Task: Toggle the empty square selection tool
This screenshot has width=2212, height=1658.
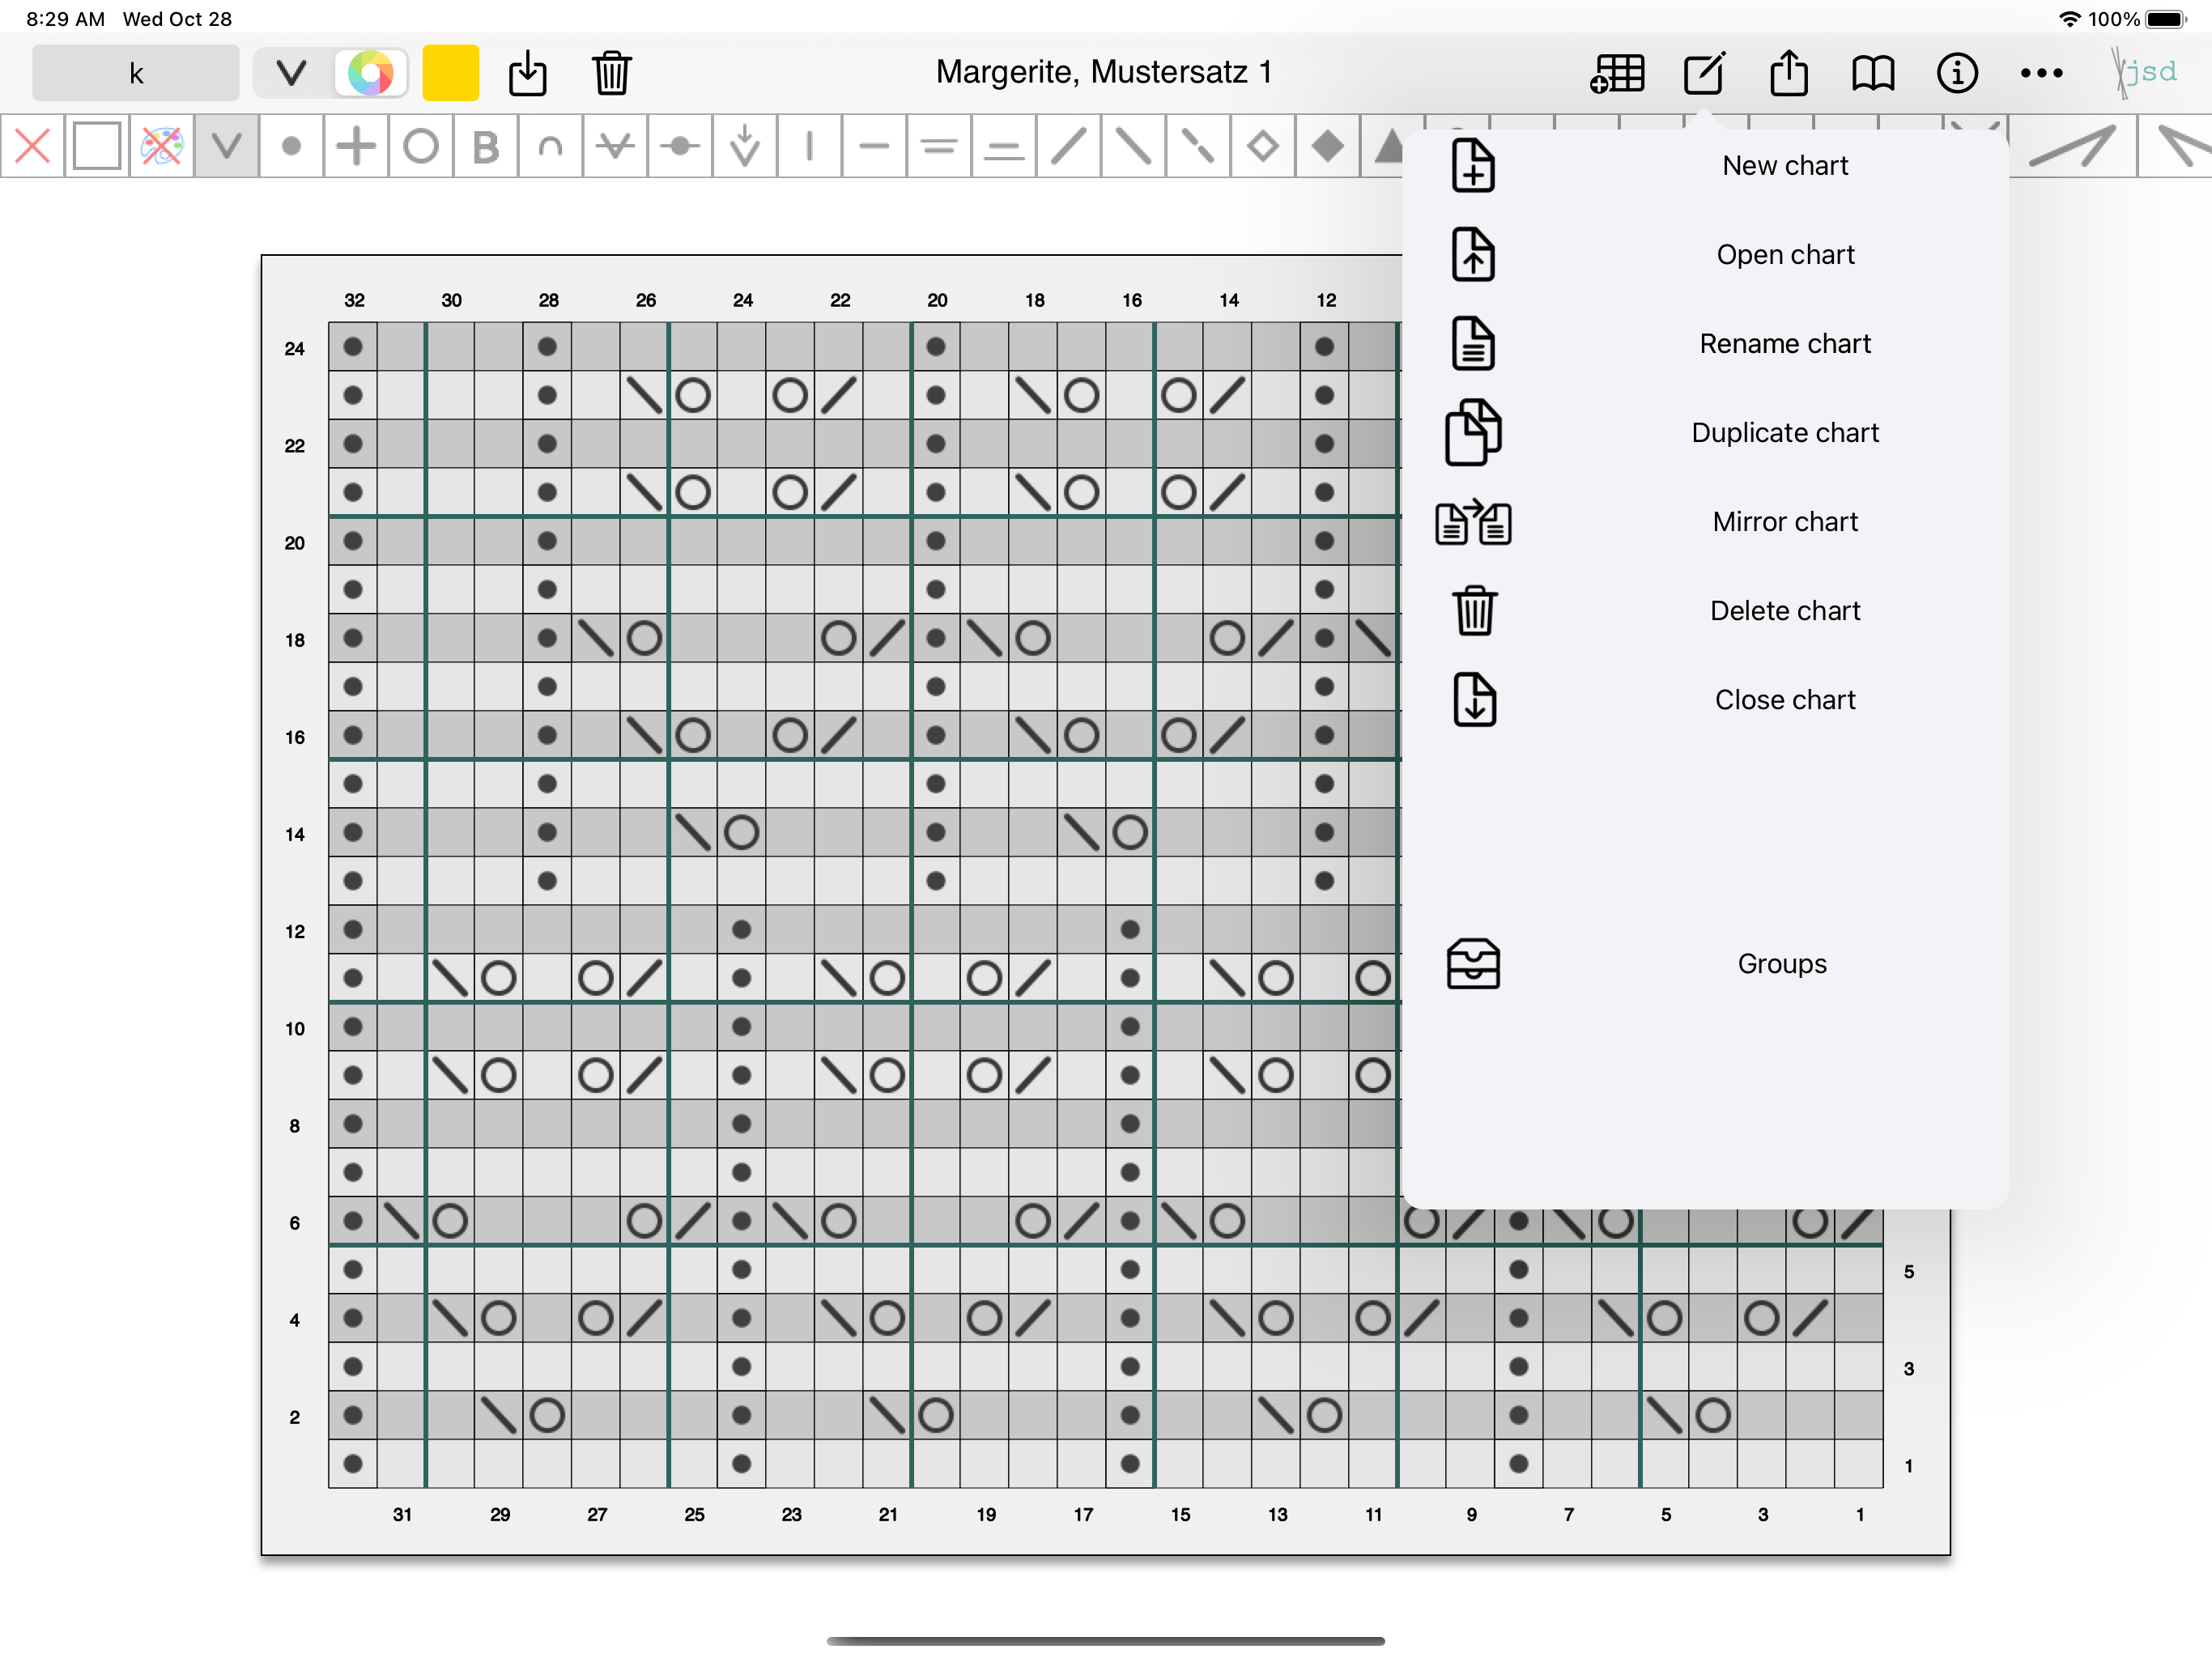Action: pyautogui.click(x=97, y=147)
